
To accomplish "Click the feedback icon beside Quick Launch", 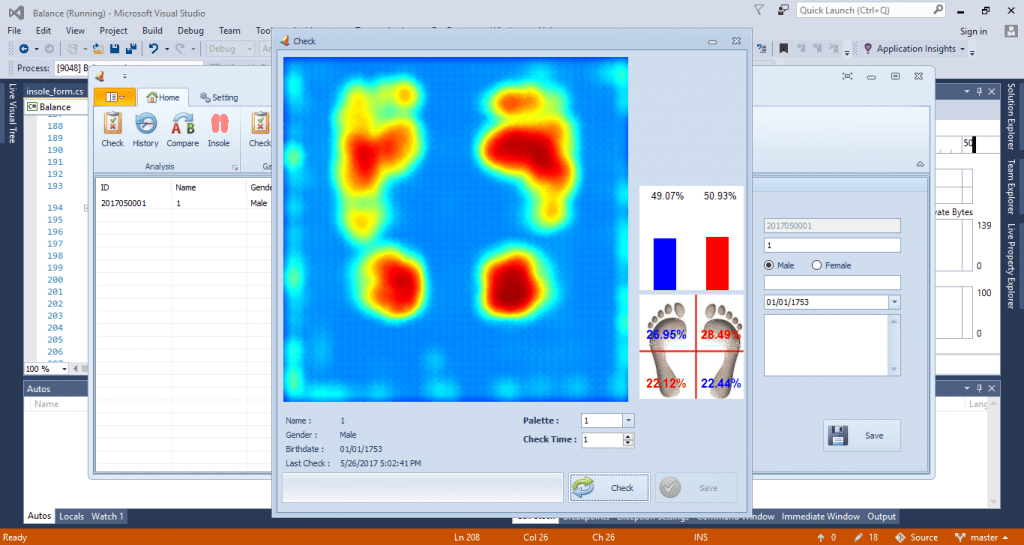I will point(781,11).
